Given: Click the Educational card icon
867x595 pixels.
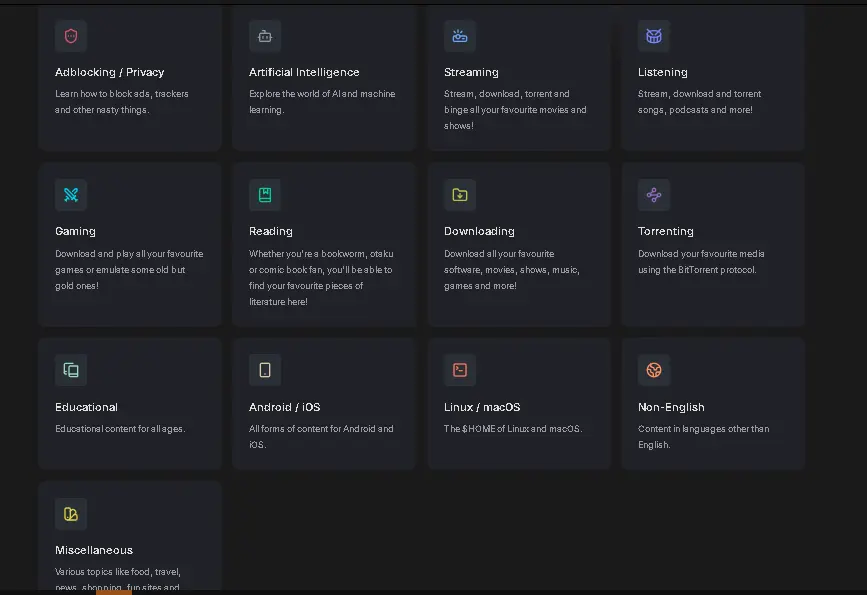Looking at the screenshot, I should 71,370.
